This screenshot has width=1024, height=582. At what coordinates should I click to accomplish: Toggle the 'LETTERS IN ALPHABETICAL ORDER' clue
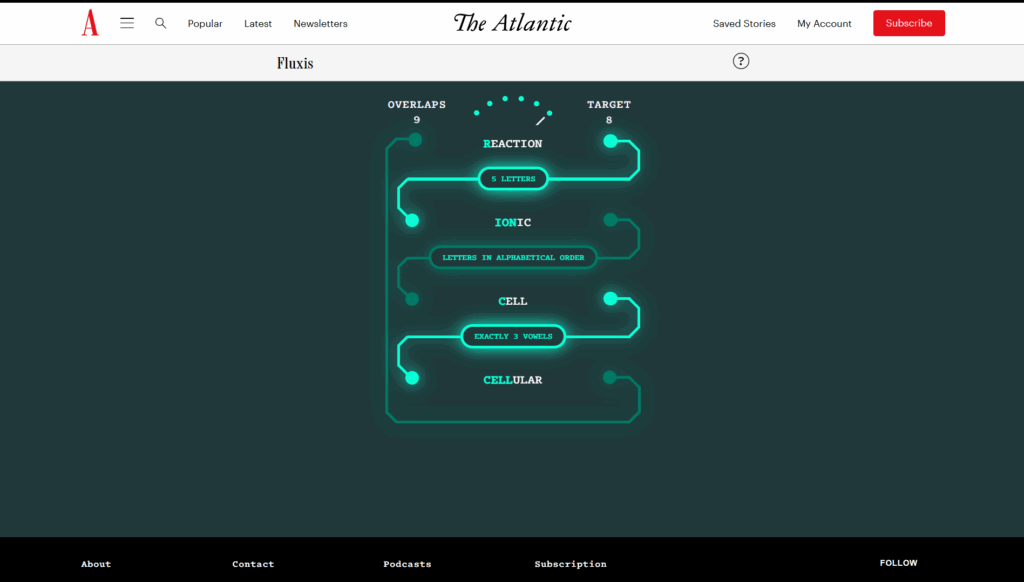tap(513, 257)
